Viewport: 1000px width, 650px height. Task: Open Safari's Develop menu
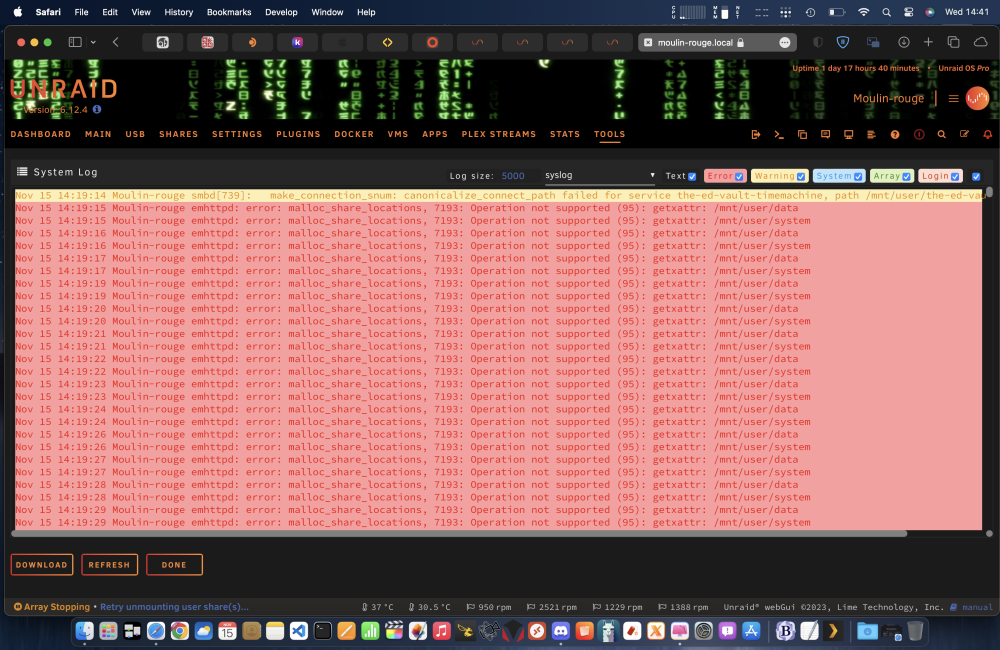click(281, 12)
